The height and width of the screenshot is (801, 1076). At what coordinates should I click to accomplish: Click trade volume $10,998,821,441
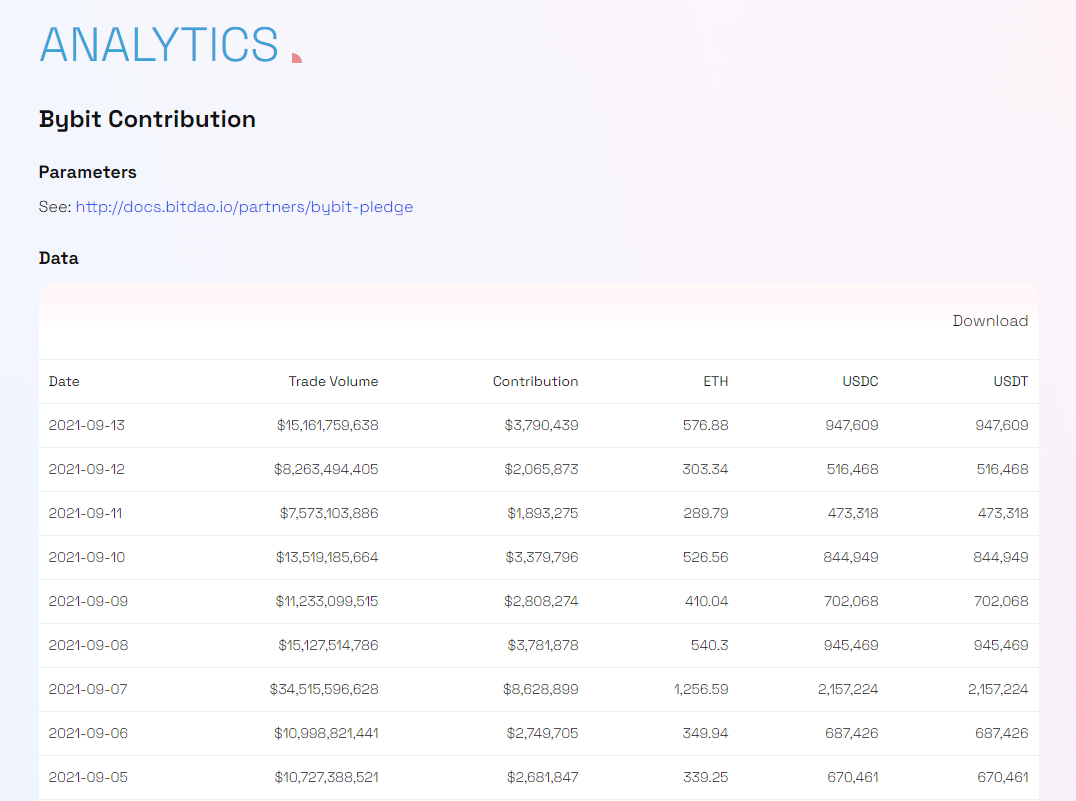pyautogui.click(x=326, y=733)
